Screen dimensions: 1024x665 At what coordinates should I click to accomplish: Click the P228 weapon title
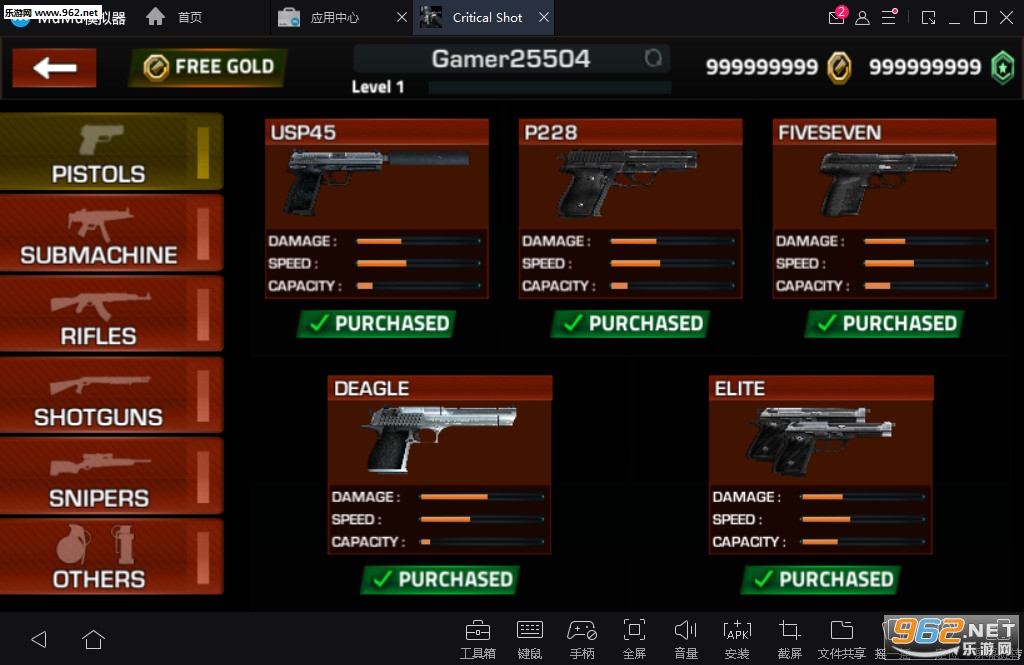click(551, 133)
